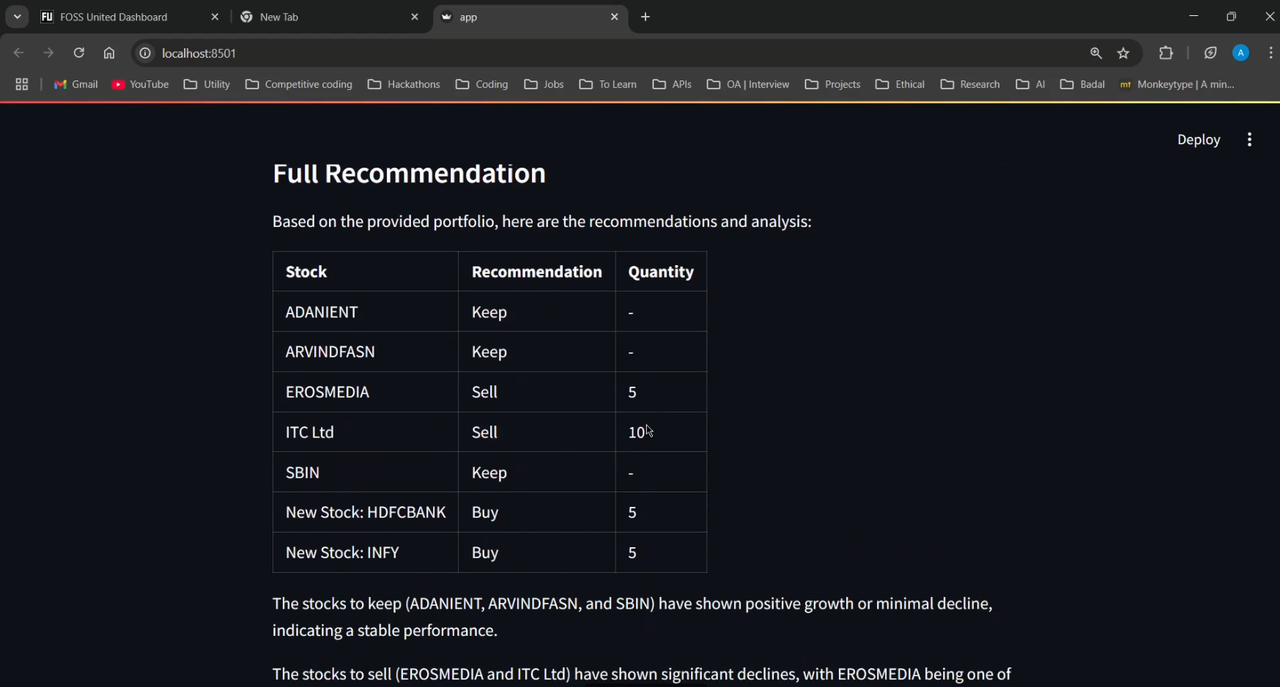Viewport: 1280px width, 687px height.
Task: Select the EROSMEDIA stock cell
Action: pyautogui.click(x=365, y=392)
